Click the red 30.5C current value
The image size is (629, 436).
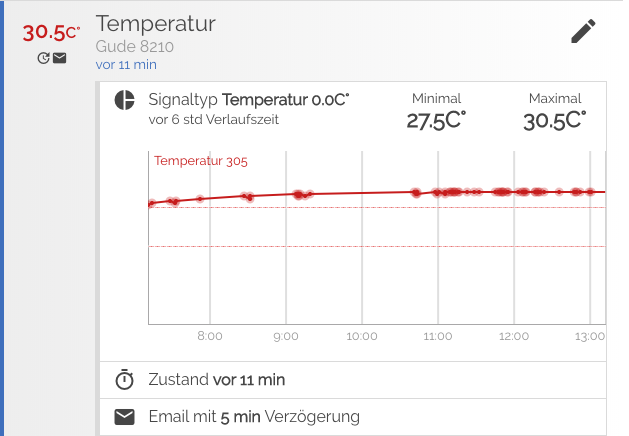point(51,32)
